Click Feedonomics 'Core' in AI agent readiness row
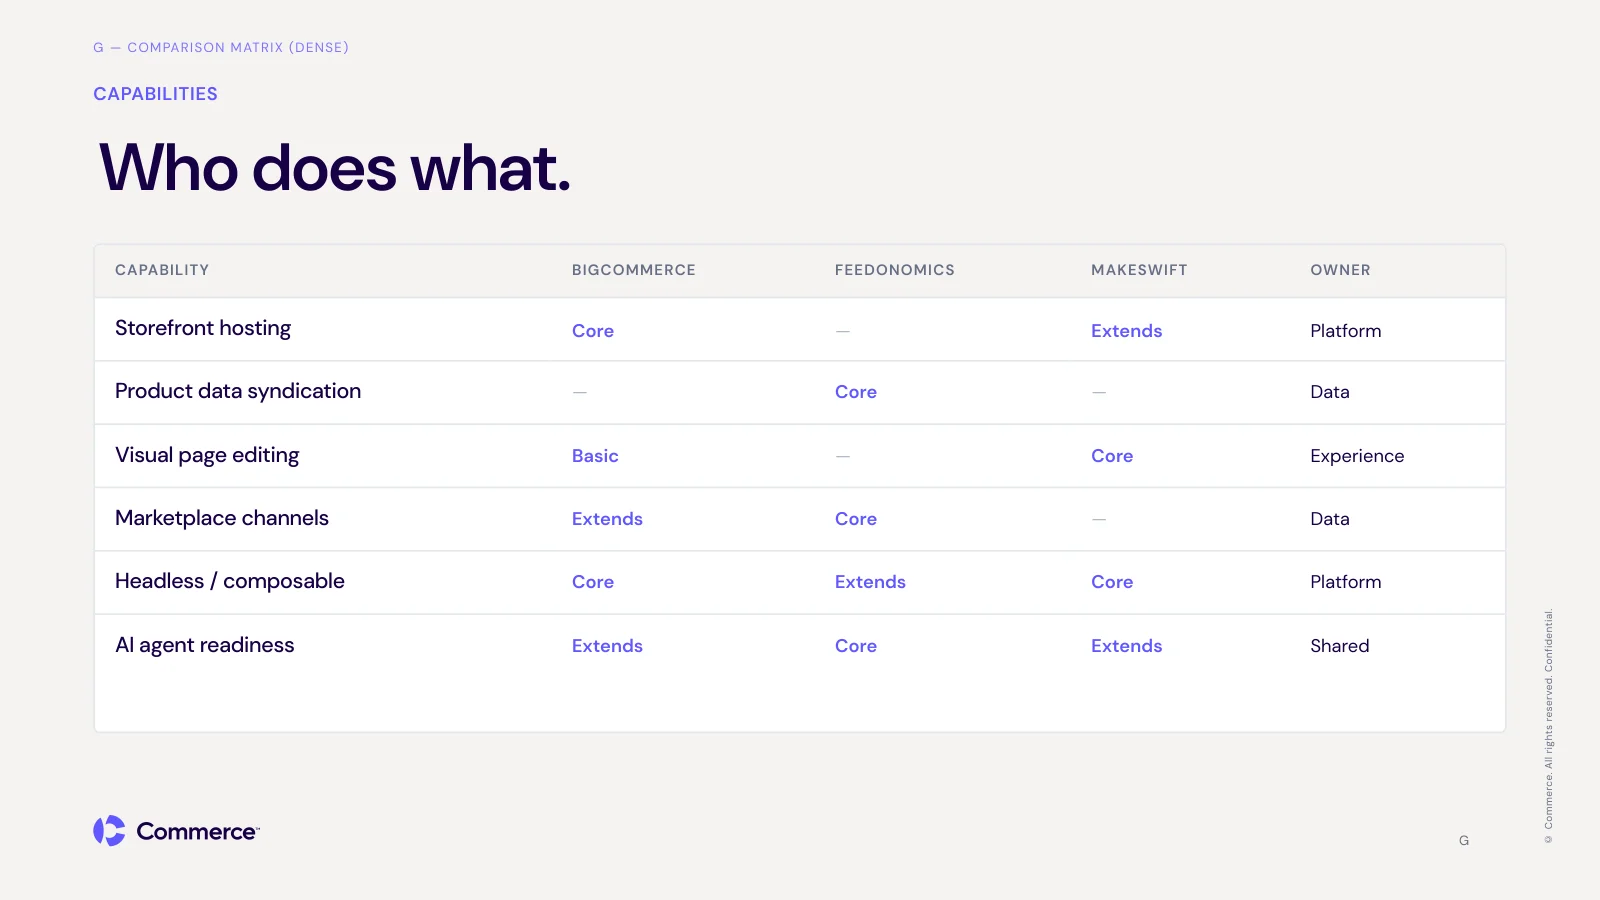Image resolution: width=1600 pixels, height=900 pixels. coord(856,646)
